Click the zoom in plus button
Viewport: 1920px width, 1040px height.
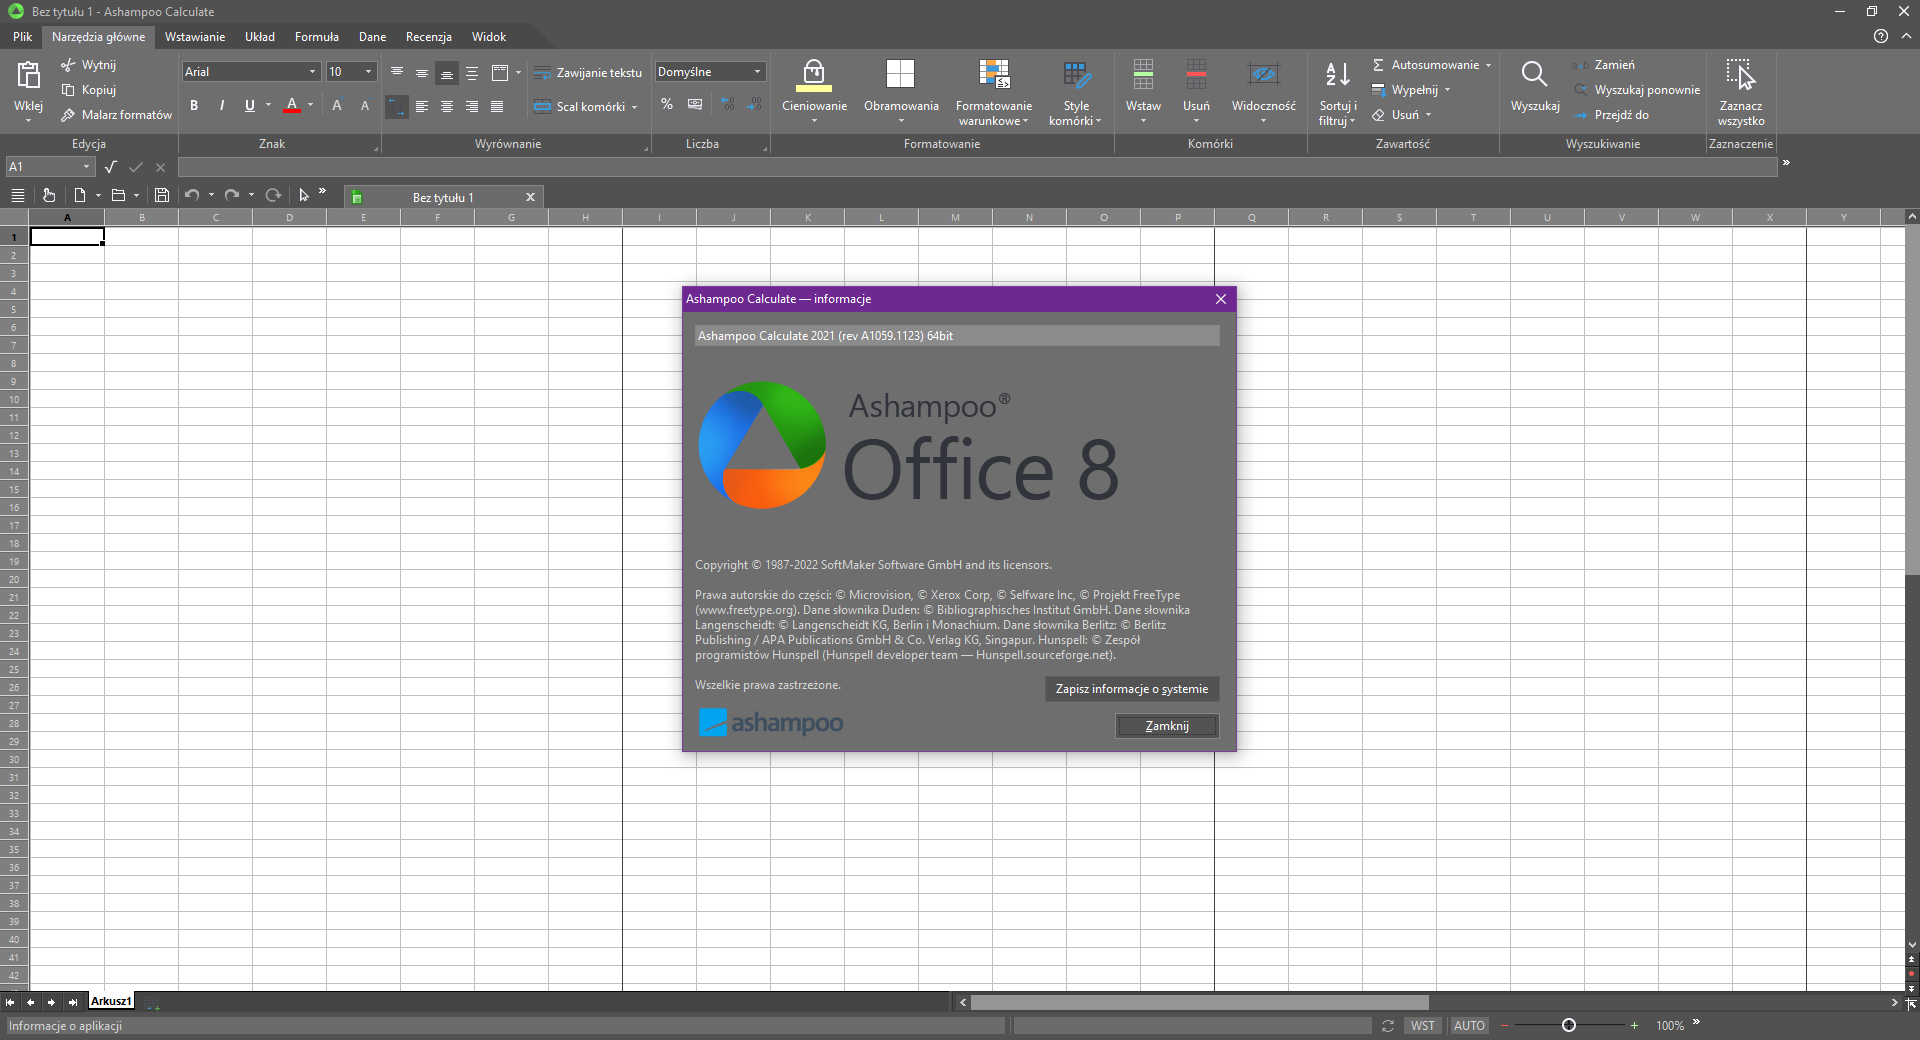pyautogui.click(x=1634, y=1025)
